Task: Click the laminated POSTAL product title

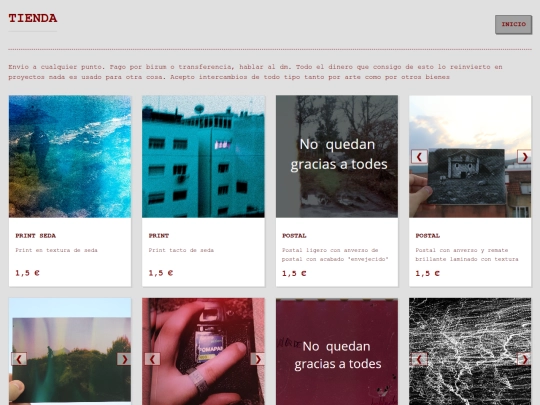Action: coord(427,236)
